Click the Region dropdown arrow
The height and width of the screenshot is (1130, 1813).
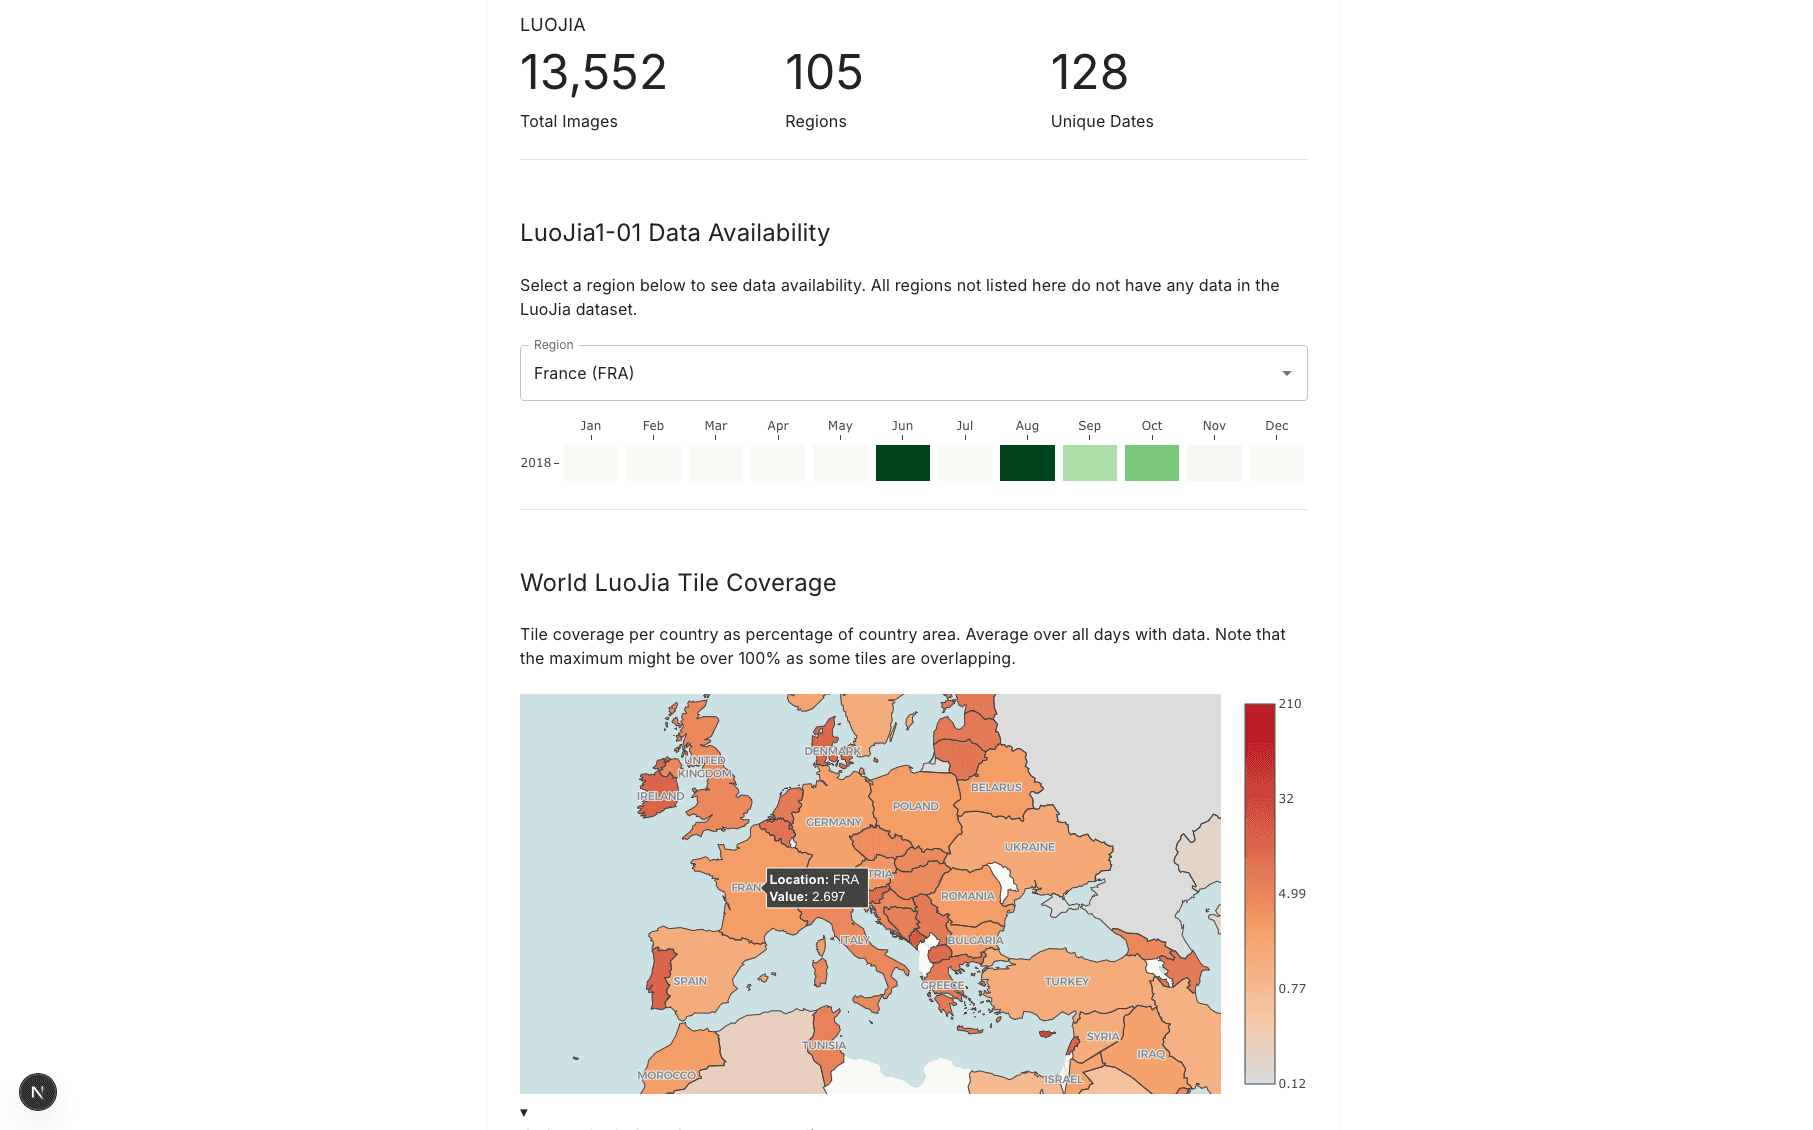(x=1286, y=374)
